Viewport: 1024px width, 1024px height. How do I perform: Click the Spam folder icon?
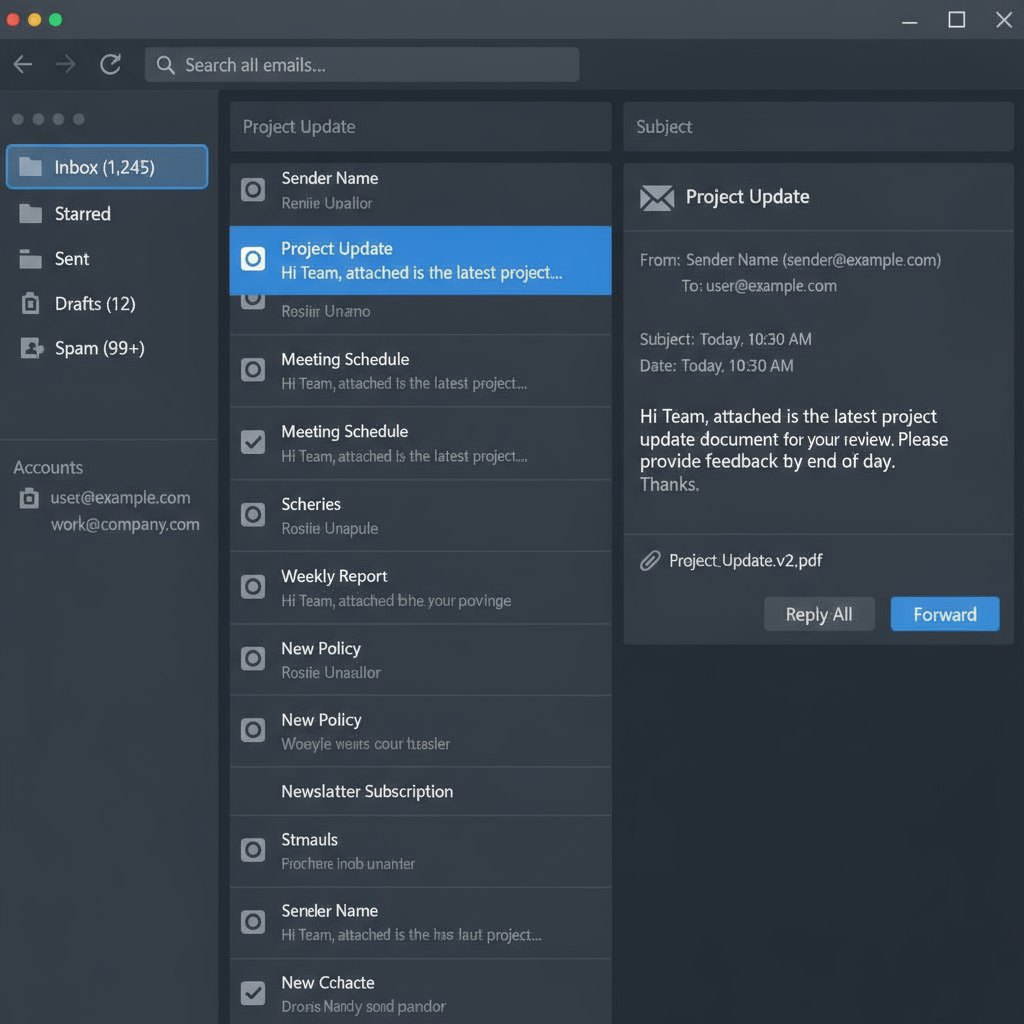pos(31,348)
